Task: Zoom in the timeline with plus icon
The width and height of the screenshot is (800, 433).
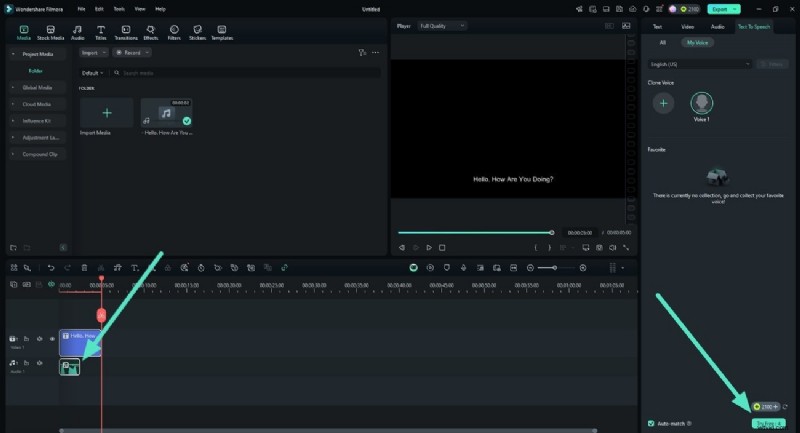Action: pyautogui.click(x=583, y=268)
